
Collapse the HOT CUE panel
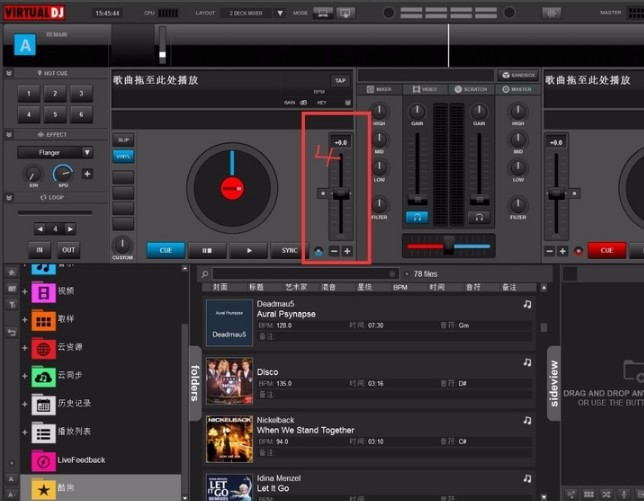[x=9, y=73]
